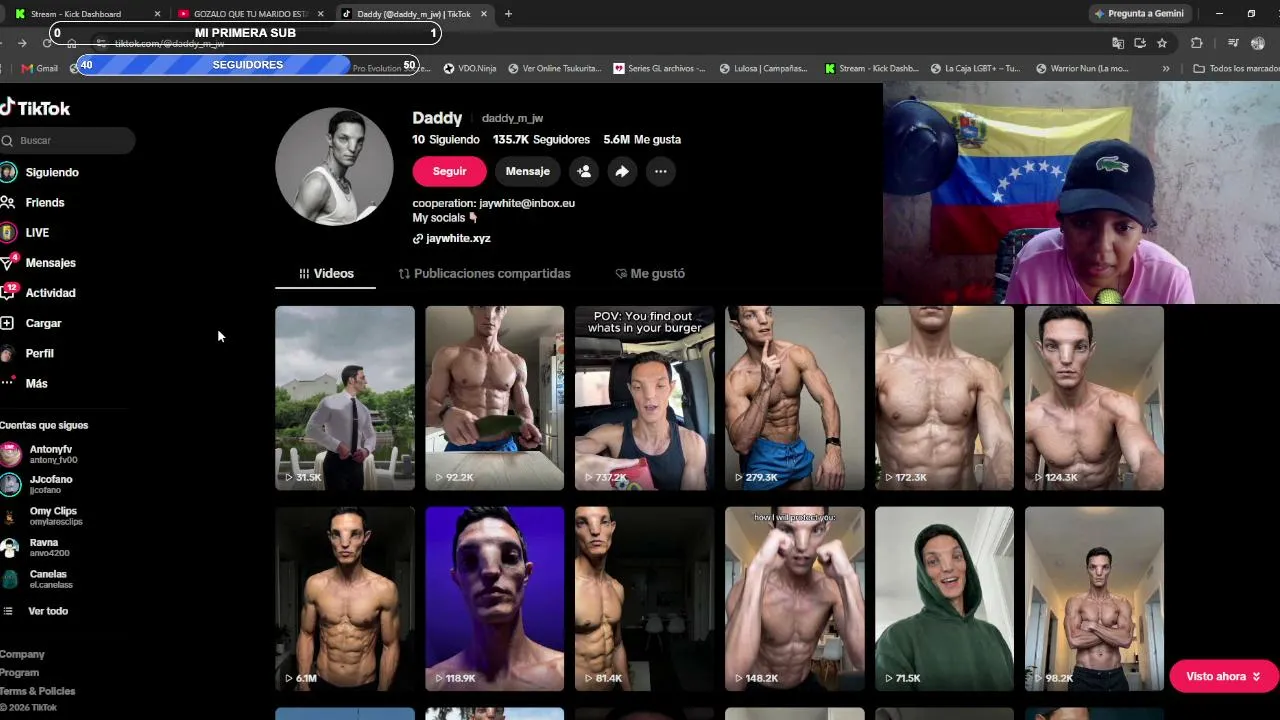Click the Mensaje button
Screen dimensions: 1280x720
point(527,171)
